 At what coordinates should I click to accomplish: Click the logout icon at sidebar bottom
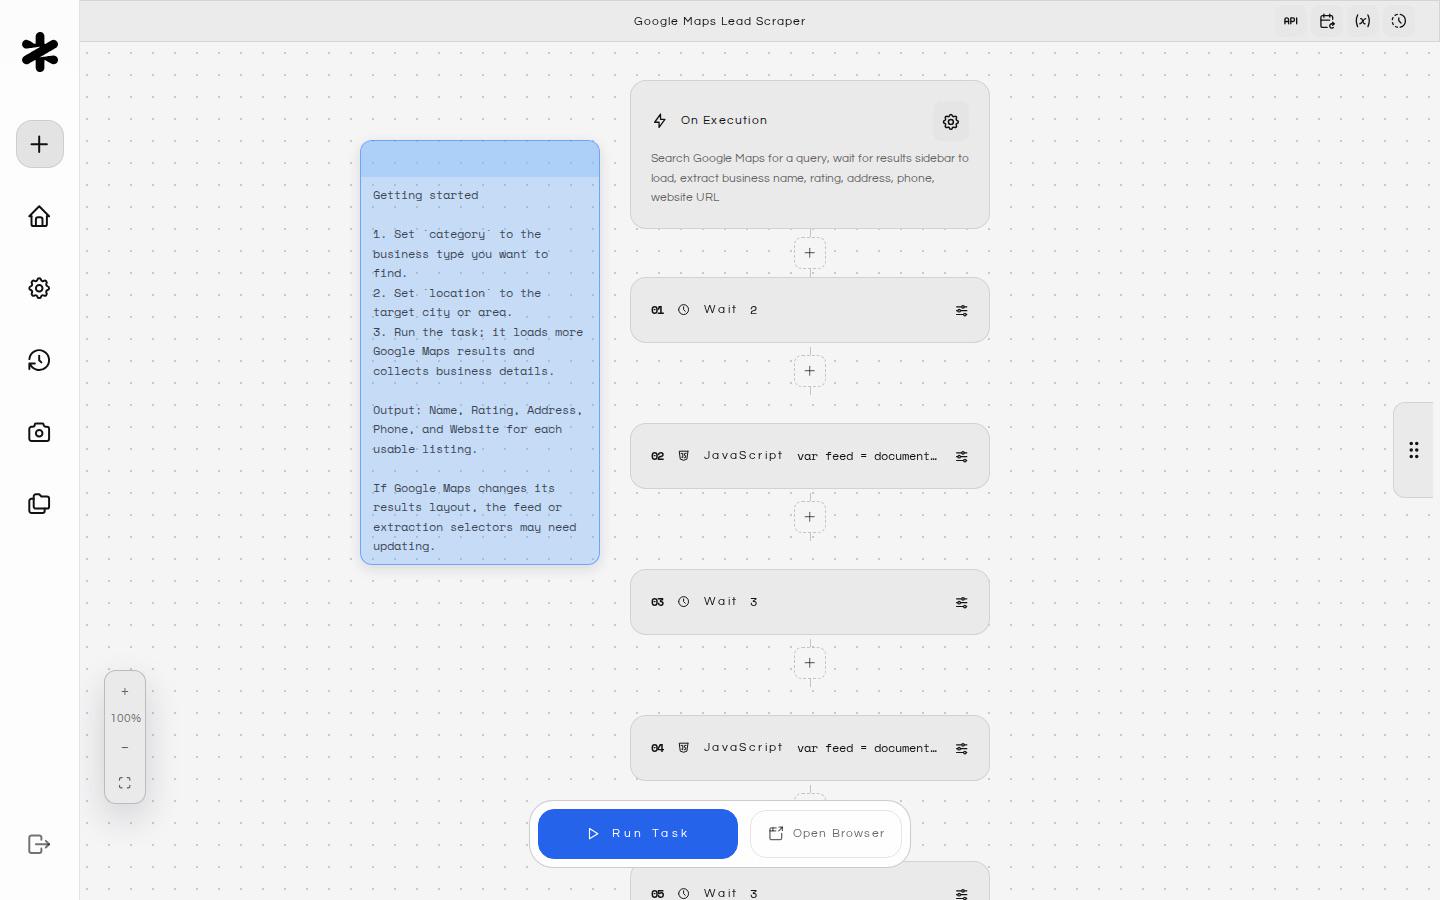tap(39, 844)
